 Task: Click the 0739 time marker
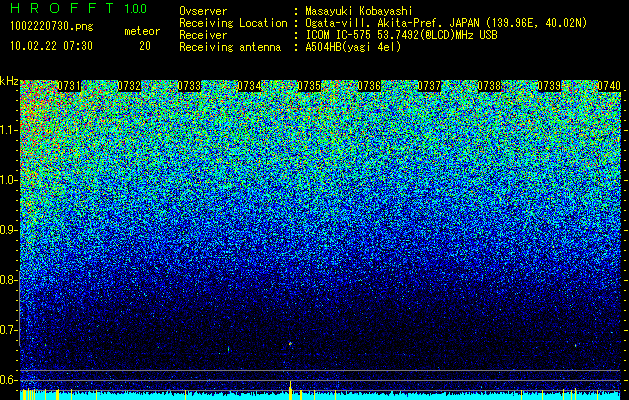[549, 86]
